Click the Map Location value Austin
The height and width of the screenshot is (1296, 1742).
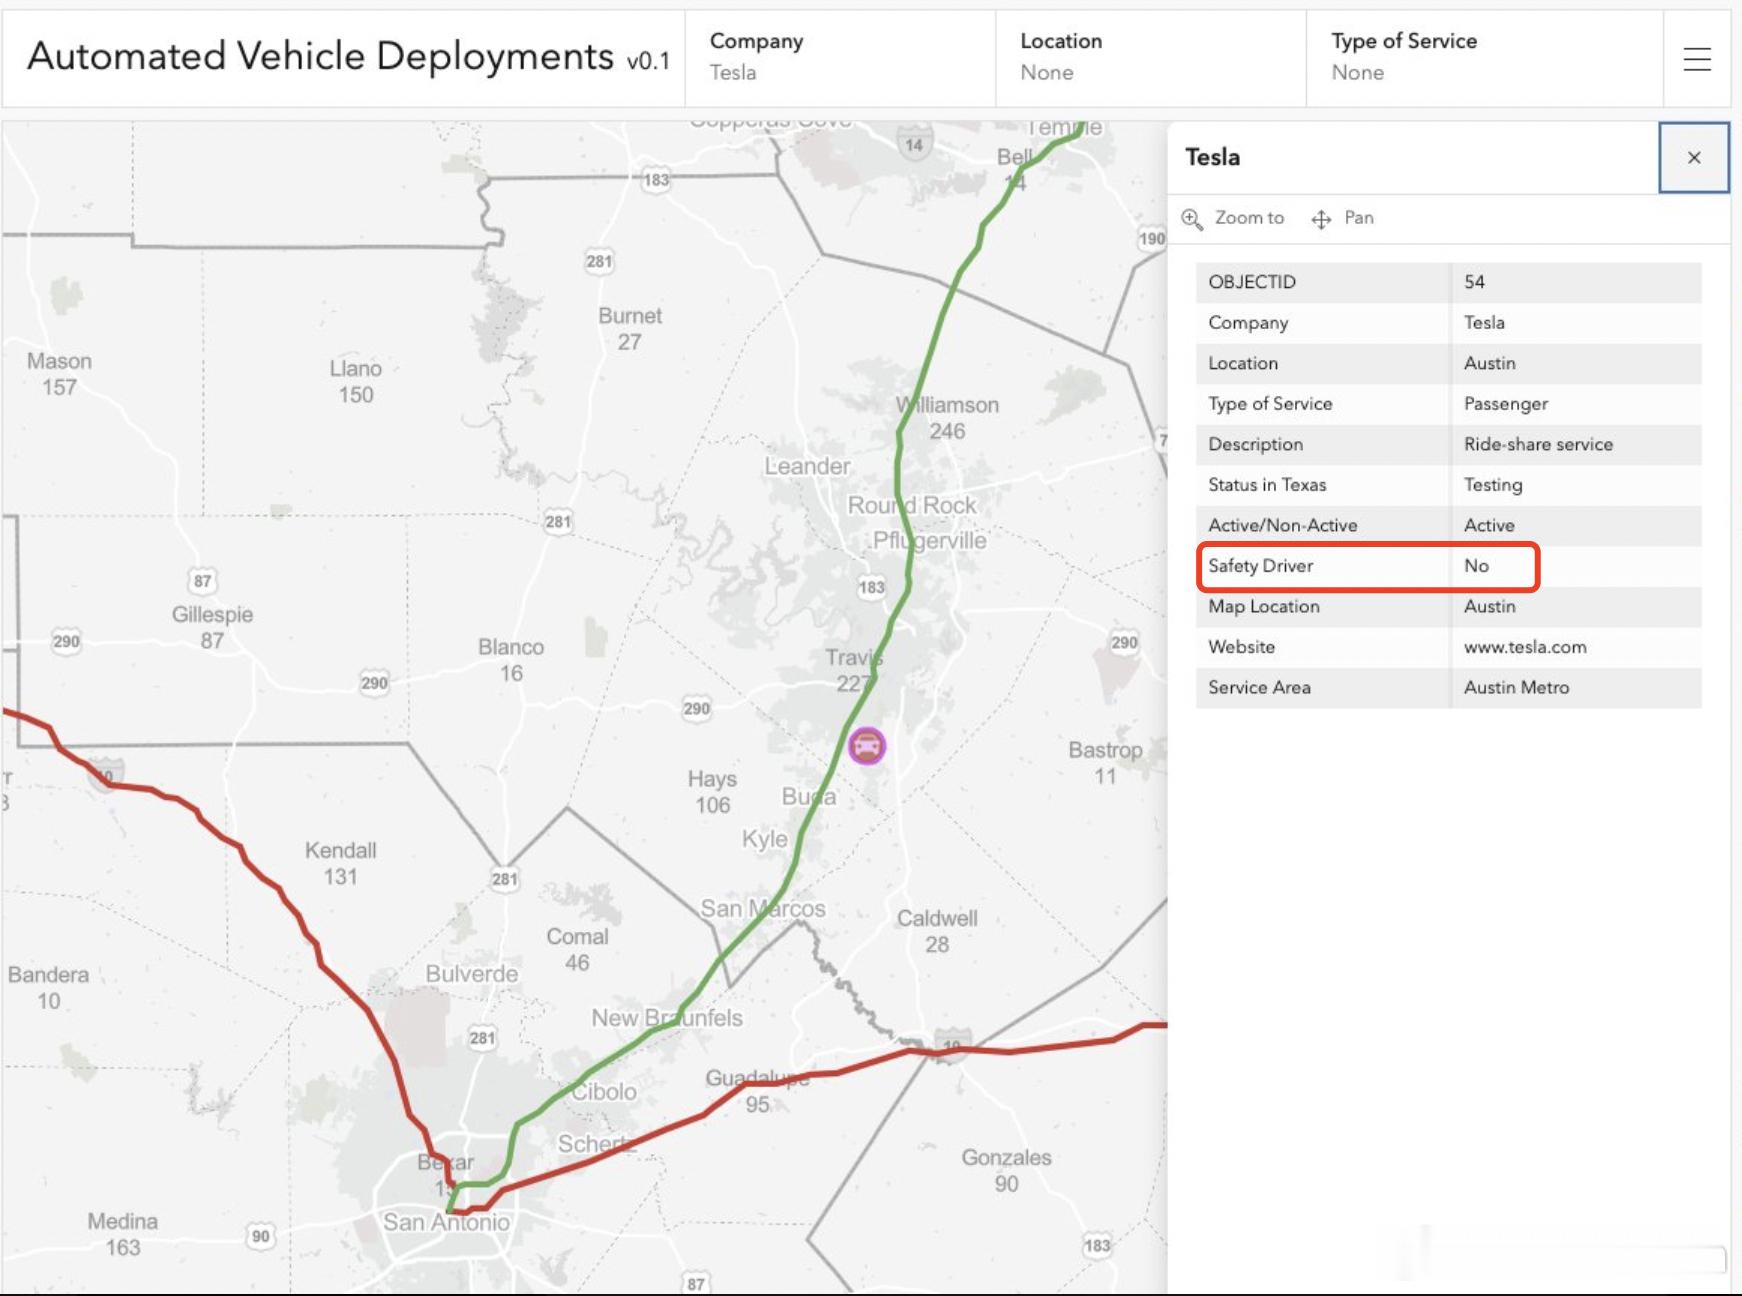[x=1490, y=606]
